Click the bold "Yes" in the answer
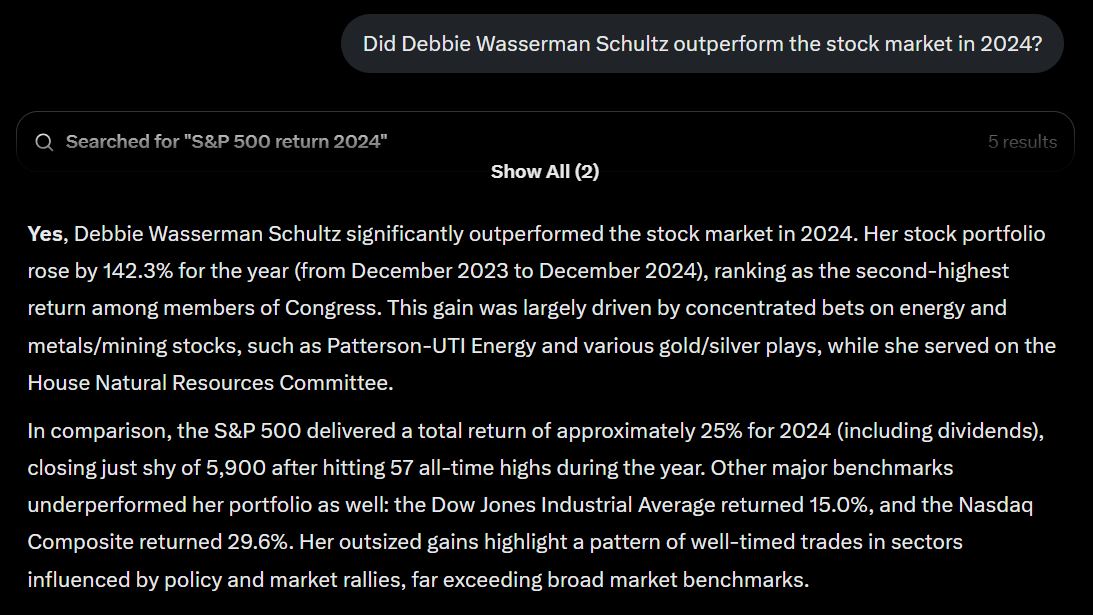The width and height of the screenshot is (1093, 615). [46, 234]
